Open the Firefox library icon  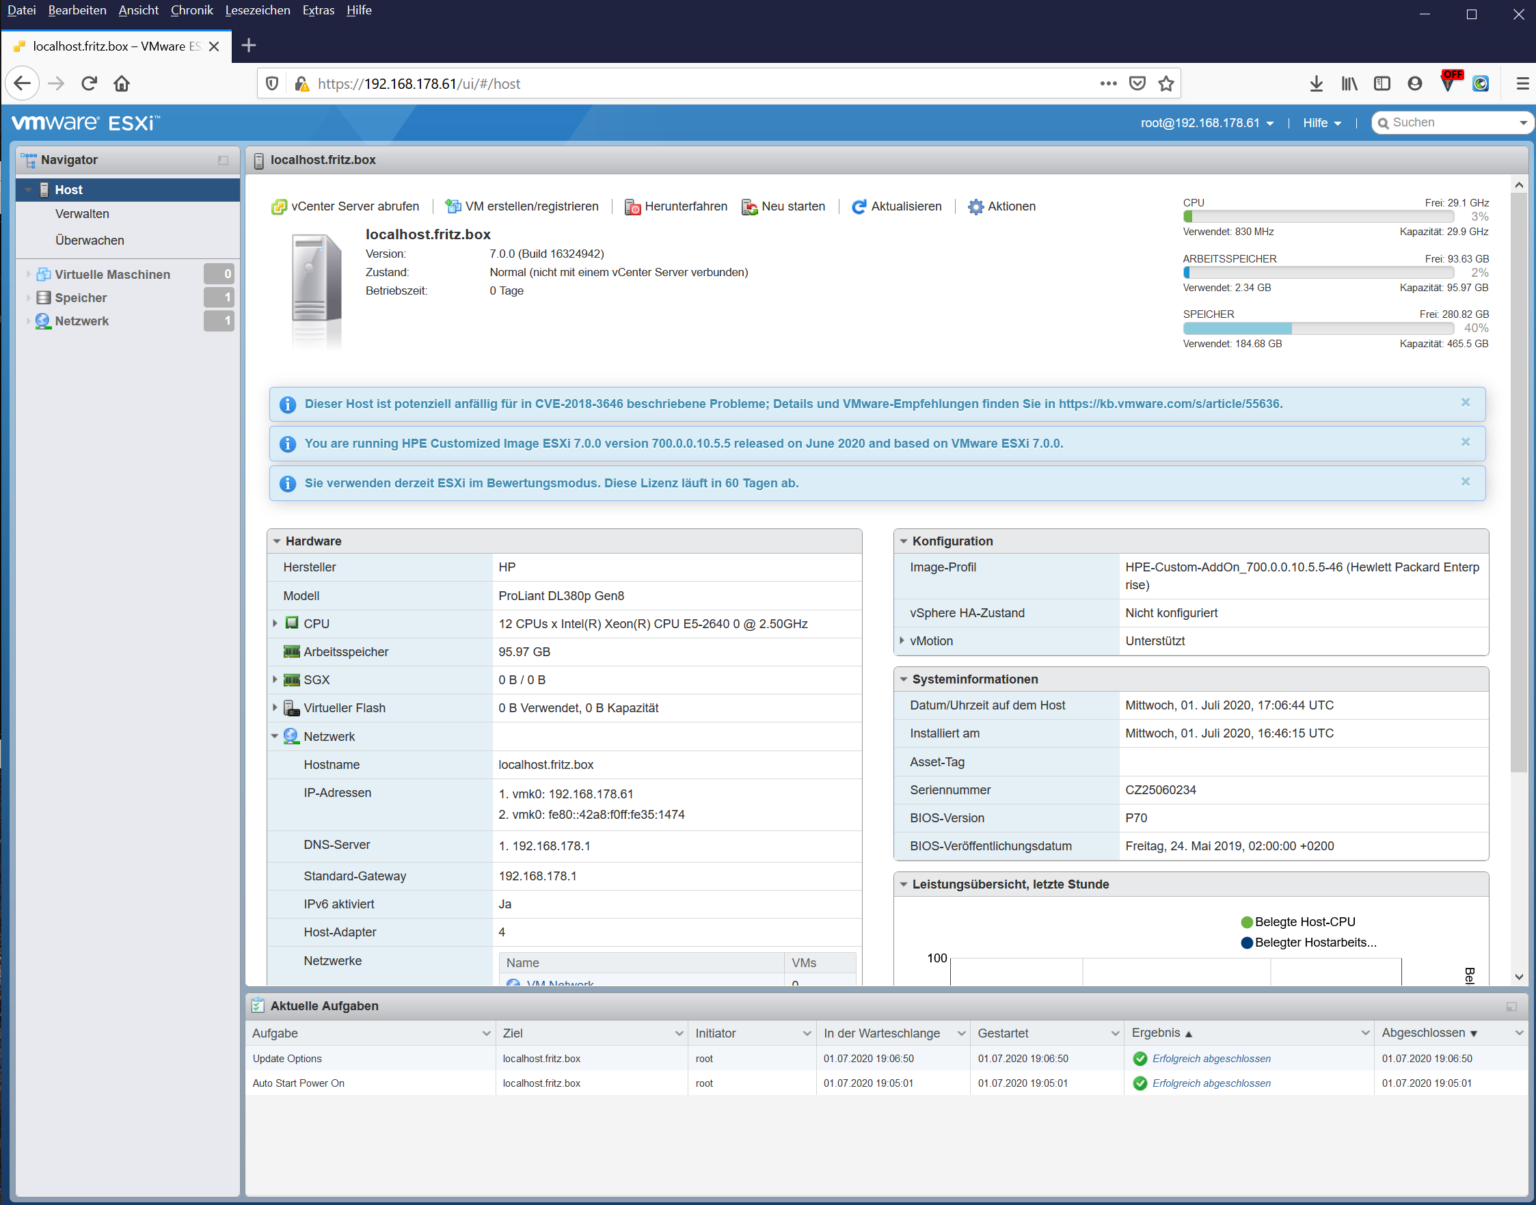pos(1349,83)
